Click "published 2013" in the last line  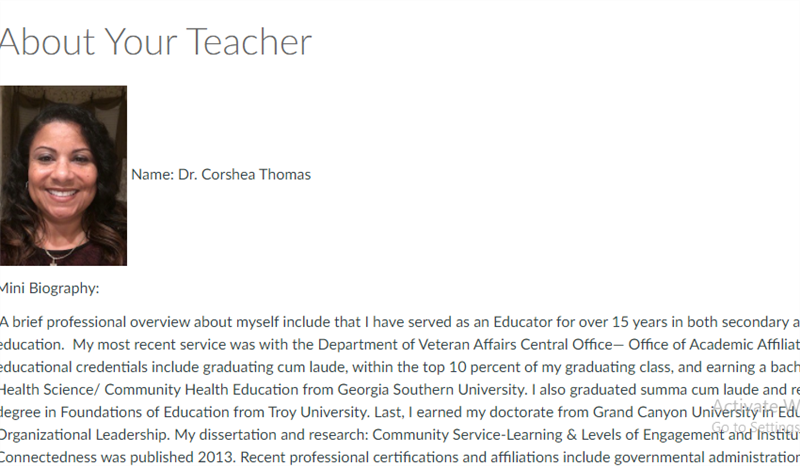tap(183, 457)
